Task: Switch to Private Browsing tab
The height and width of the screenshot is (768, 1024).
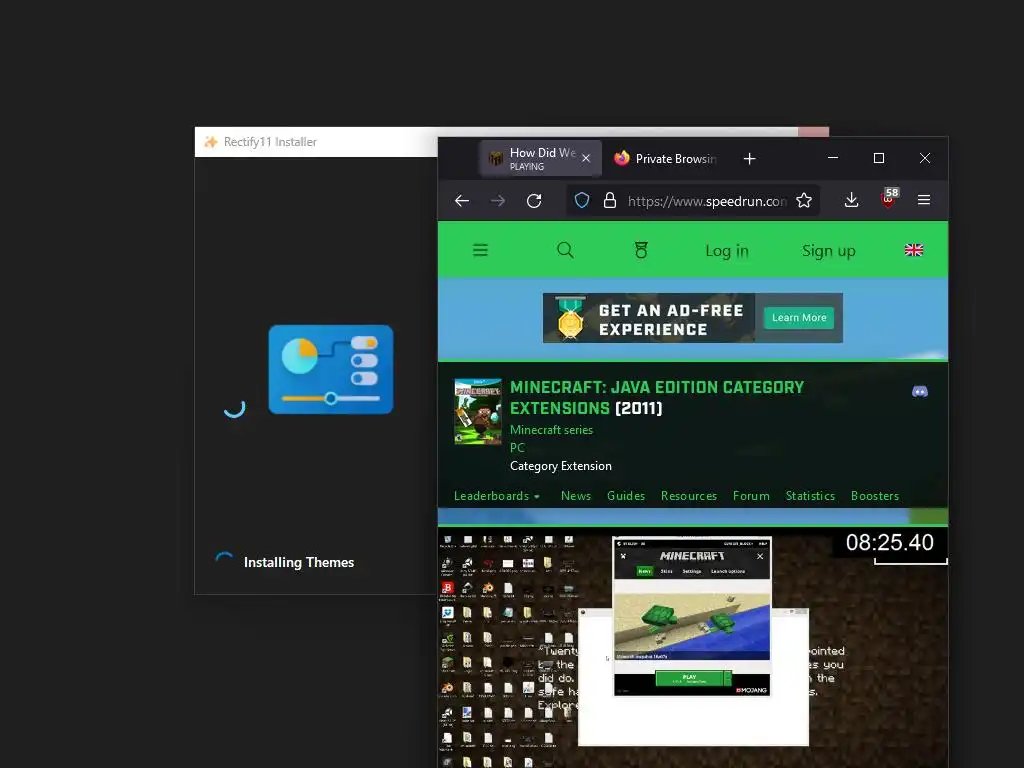Action: [665, 159]
